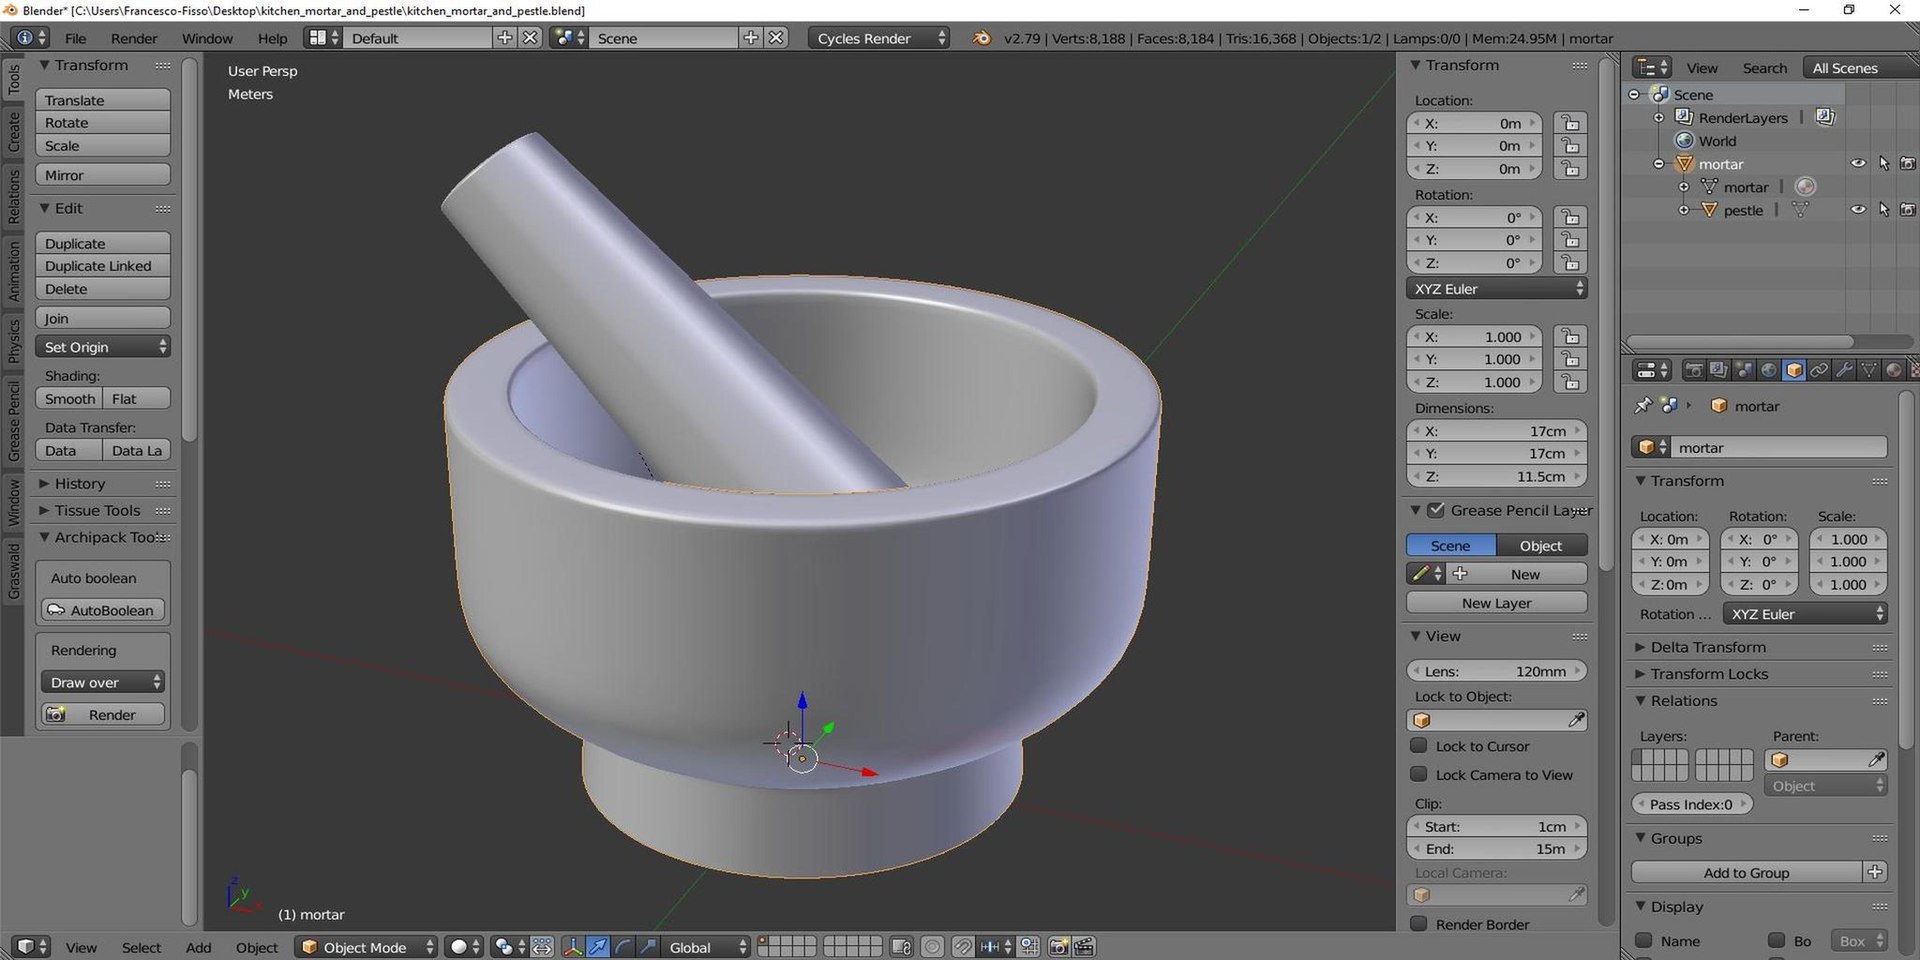Toggle proportional editing circle icon
Image resolution: width=1920 pixels, height=960 pixels.
(932, 947)
